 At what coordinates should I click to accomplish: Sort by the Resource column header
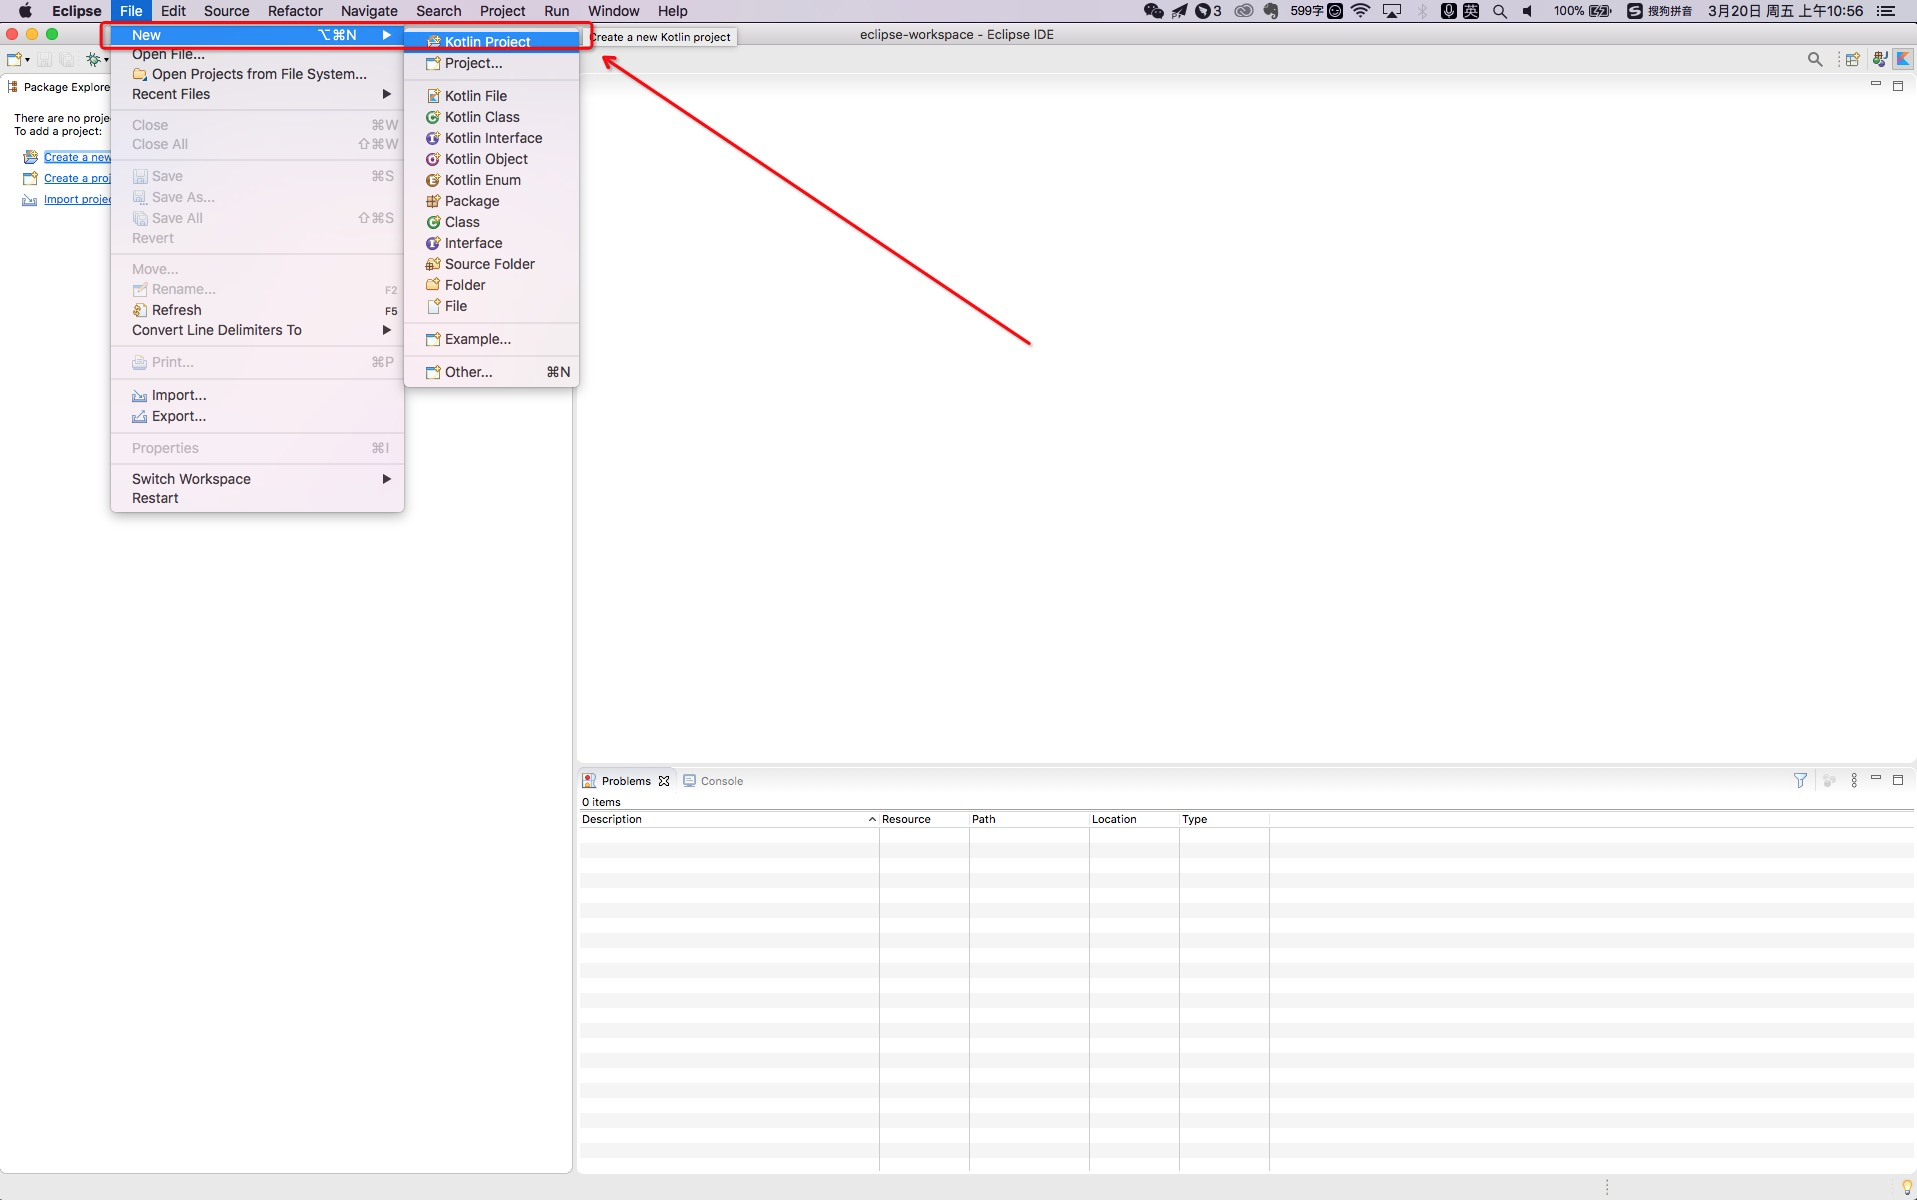(924, 819)
